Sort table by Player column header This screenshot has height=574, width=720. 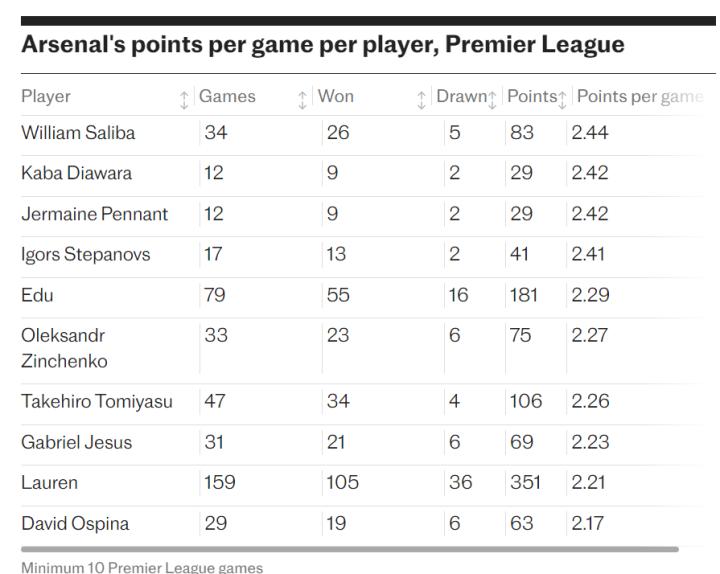coord(46,97)
